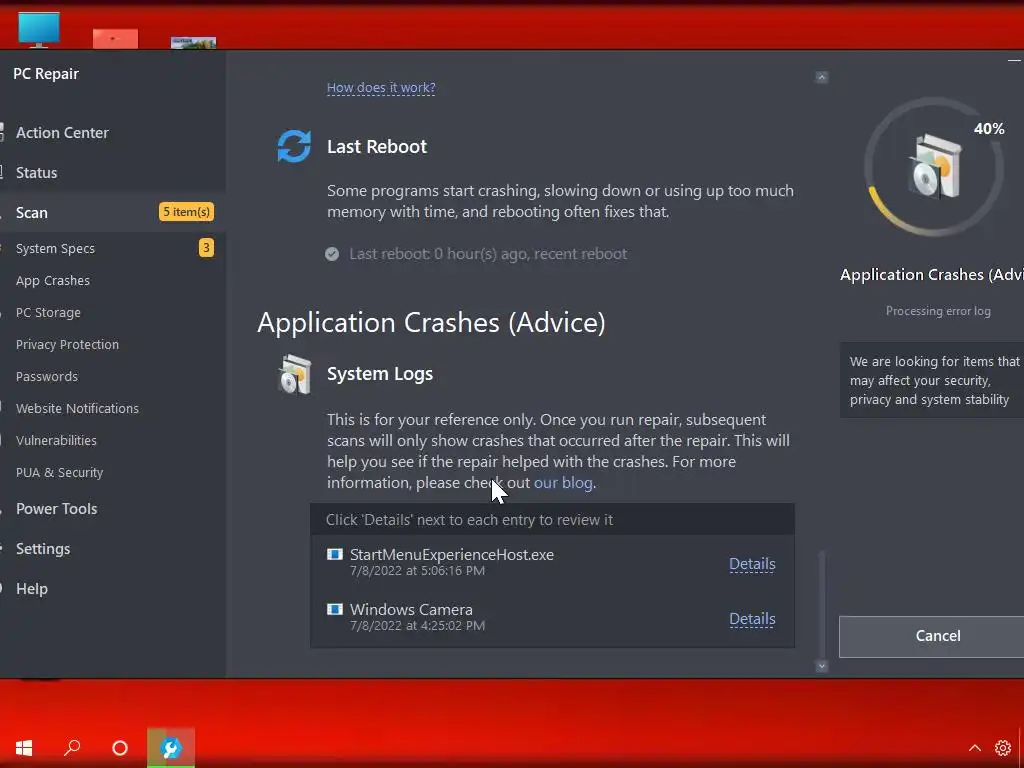Click the last reboot status line
Image resolution: width=1024 pixels, height=768 pixels.
pos(488,254)
